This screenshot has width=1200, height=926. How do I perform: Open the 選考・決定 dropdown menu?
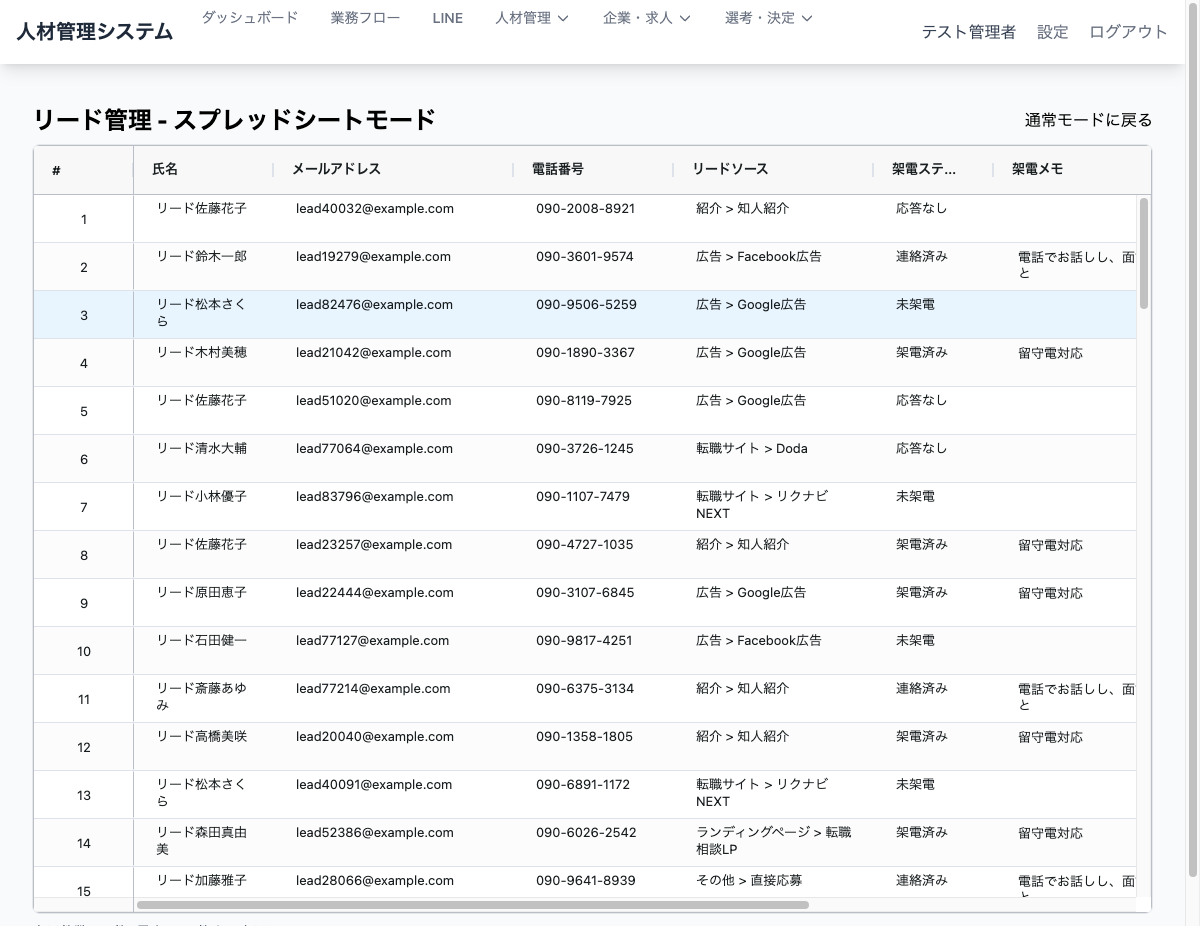[x=766, y=17]
